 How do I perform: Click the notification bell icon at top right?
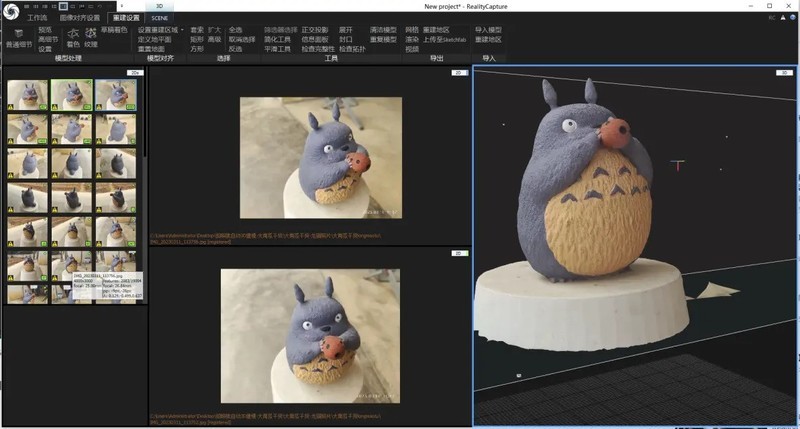click(x=783, y=17)
